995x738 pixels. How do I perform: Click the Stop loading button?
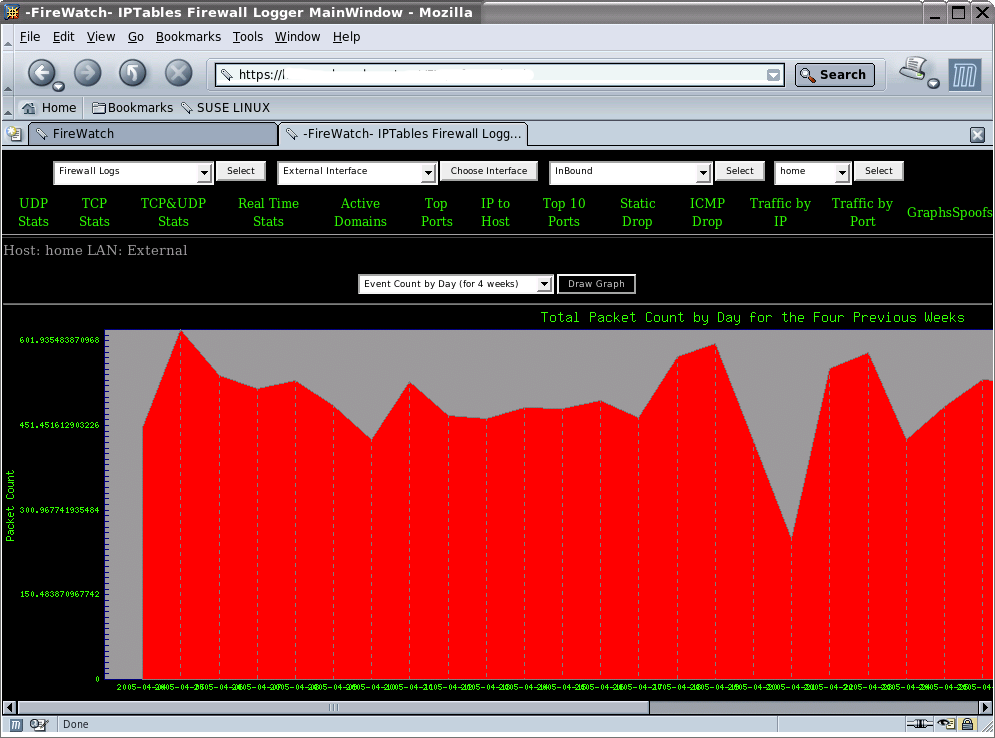click(x=178, y=73)
